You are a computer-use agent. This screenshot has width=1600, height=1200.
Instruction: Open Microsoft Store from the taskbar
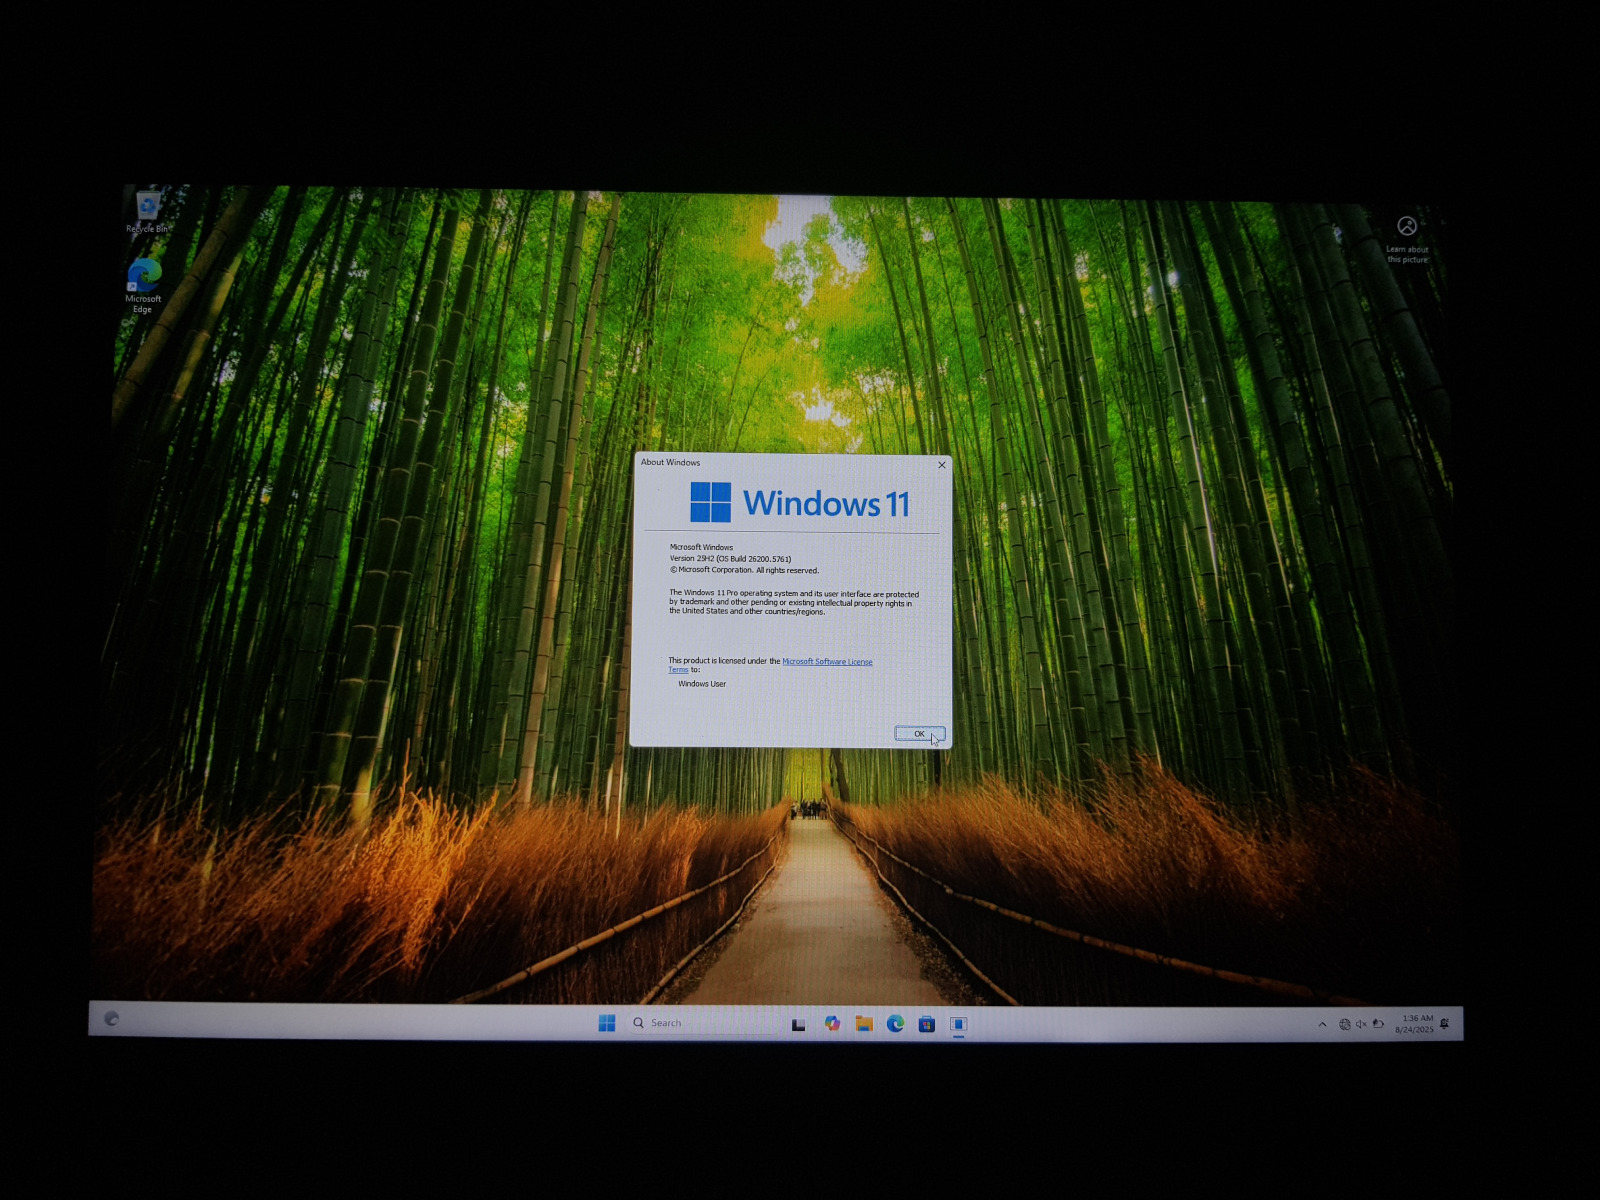[x=927, y=1024]
